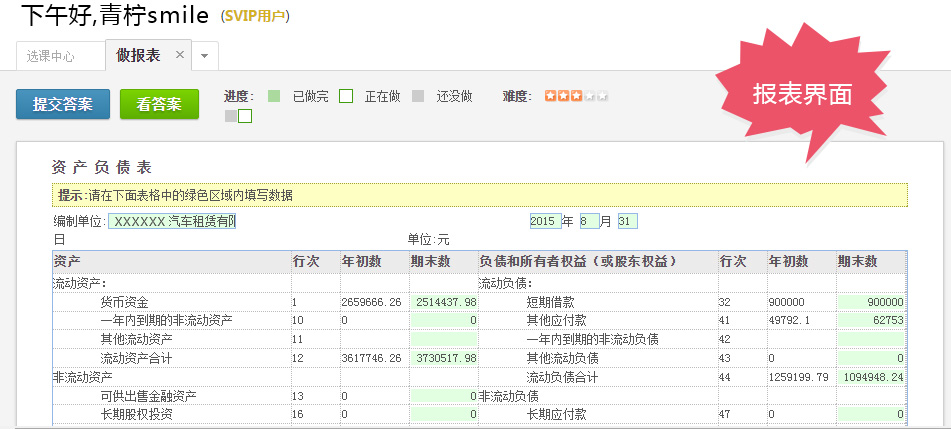Edit 长期应付款 期末数 cell

(x=872, y=414)
